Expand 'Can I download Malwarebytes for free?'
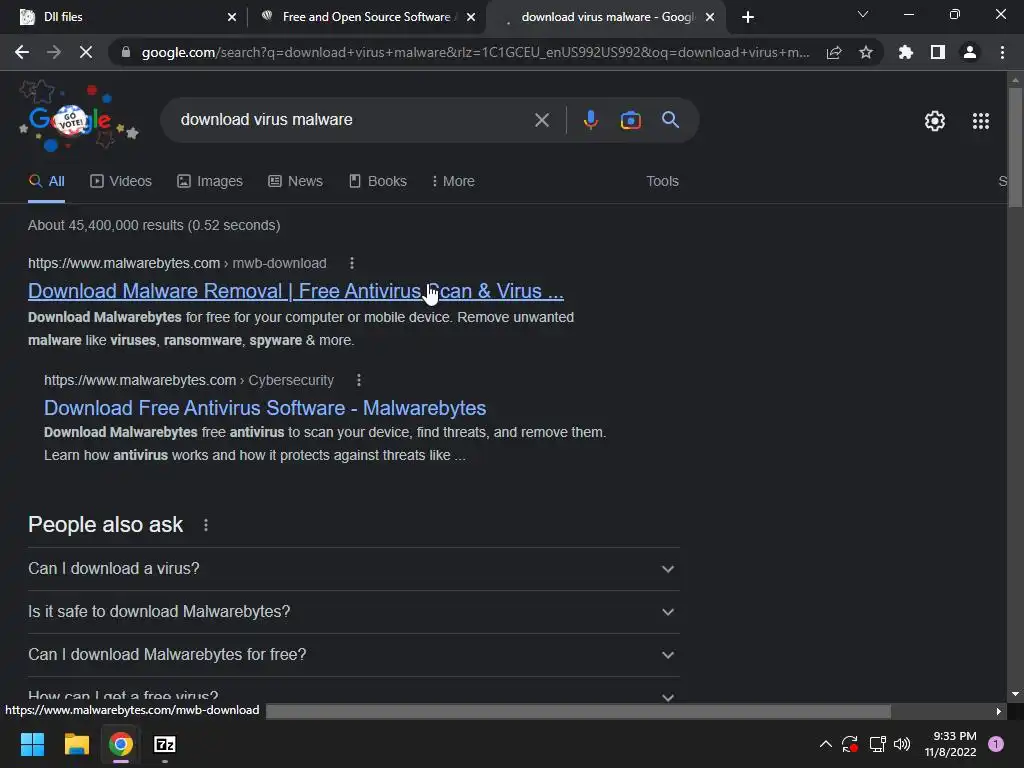Screen dimensions: 1024x768 click(353, 655)
